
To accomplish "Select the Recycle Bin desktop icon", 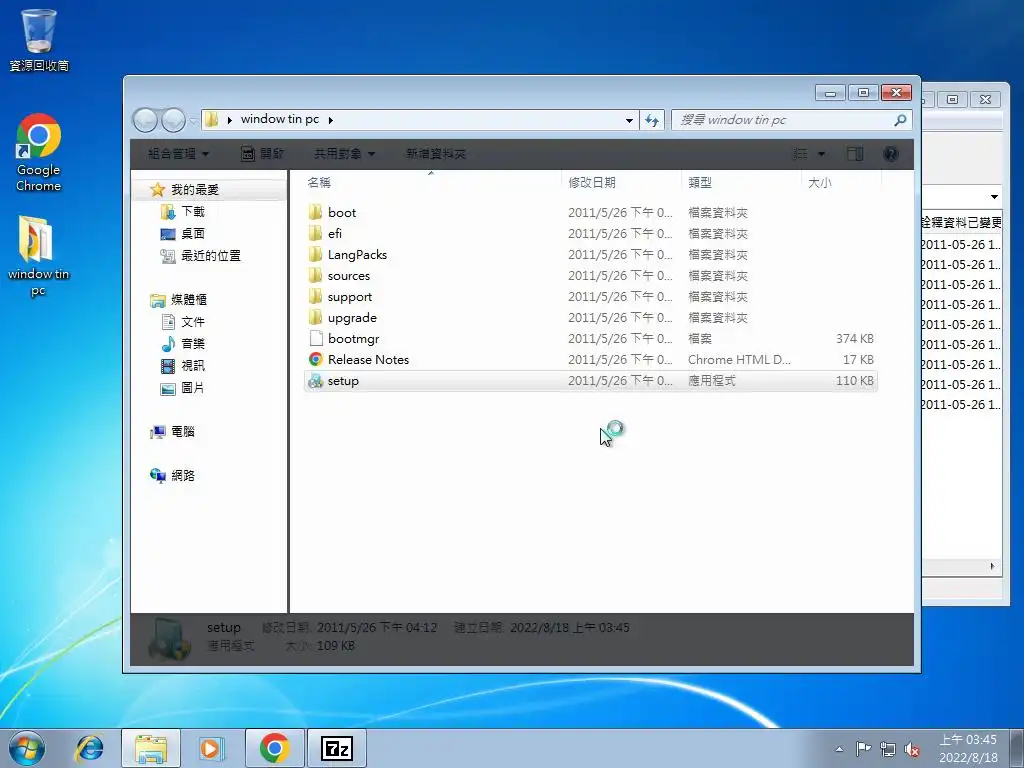I will [39, 40].
